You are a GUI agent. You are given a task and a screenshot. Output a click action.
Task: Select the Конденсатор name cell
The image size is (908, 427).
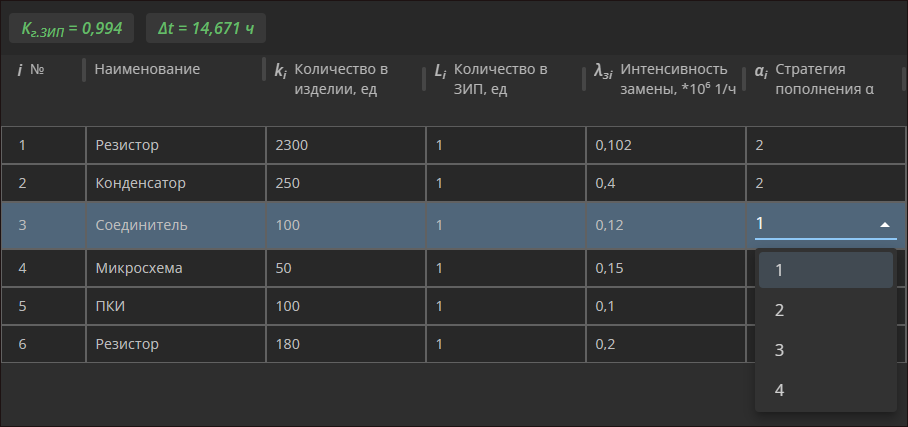coord(176,183)
